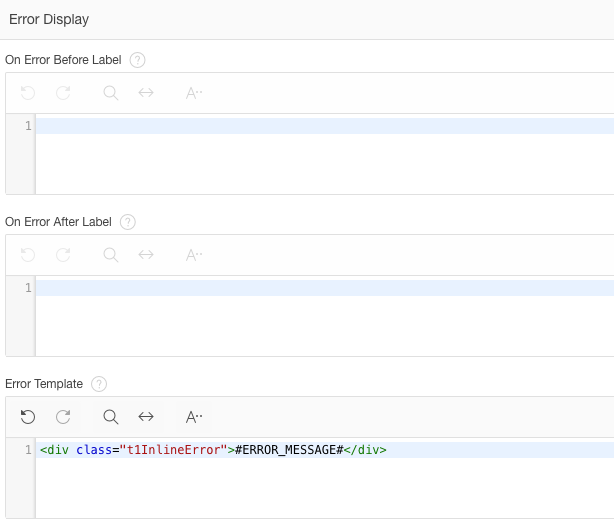The width and height of the screenshot is (614, 523).
Task: Click undo in Error Template editor
Action: point(28,417)
